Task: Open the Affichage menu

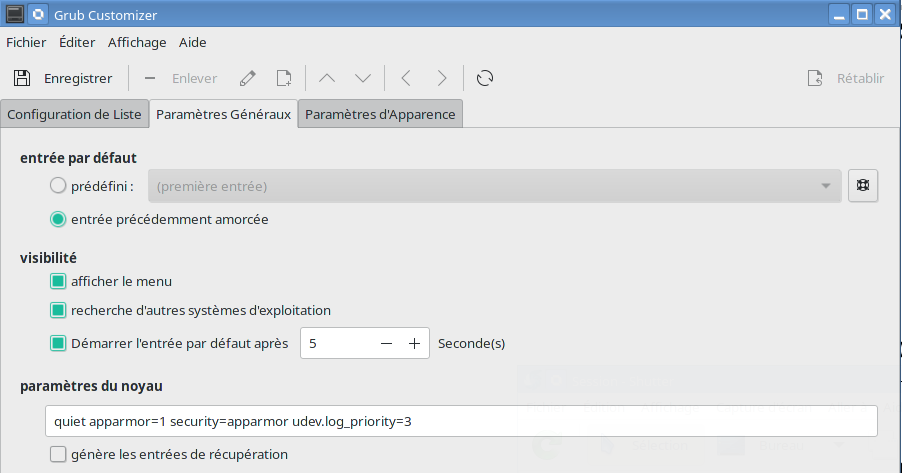Action: (x=137, y=43)
